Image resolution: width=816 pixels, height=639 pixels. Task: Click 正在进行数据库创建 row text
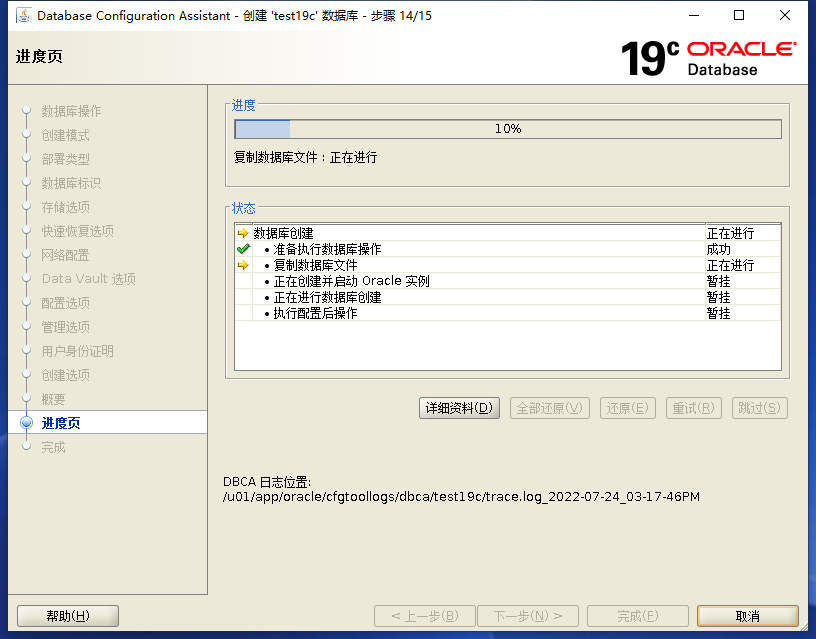[327, 297]
